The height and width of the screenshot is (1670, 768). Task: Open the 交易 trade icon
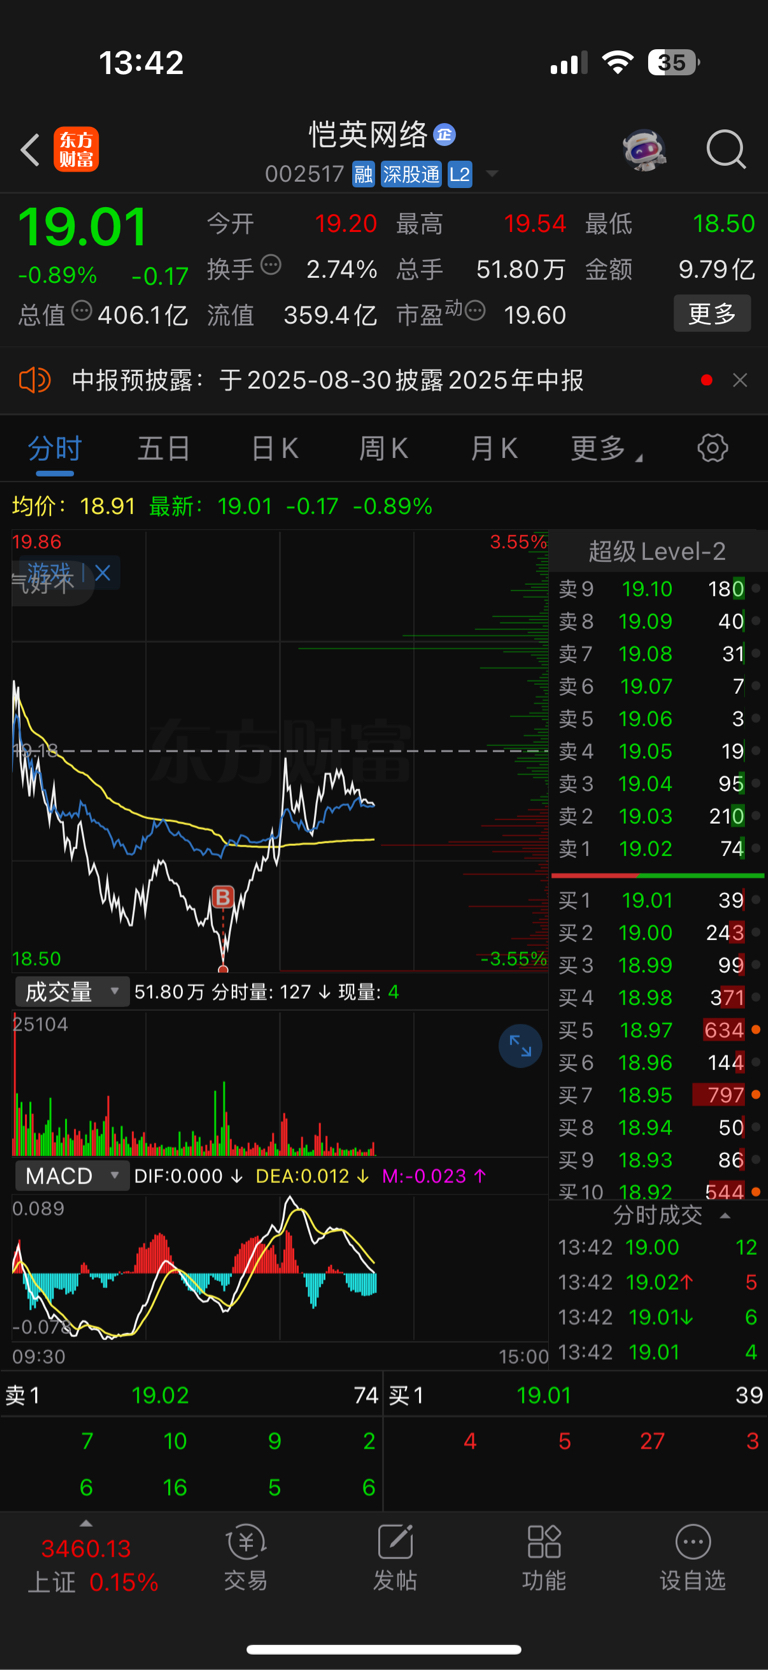point(246,1557)
